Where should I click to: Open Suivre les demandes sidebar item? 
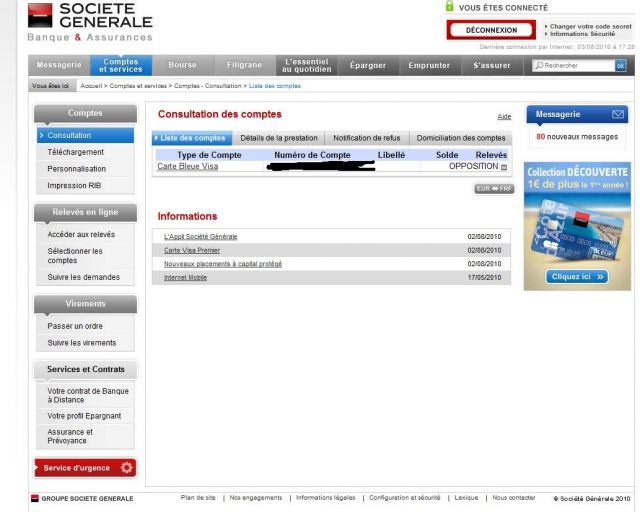[x=85, y=277]
